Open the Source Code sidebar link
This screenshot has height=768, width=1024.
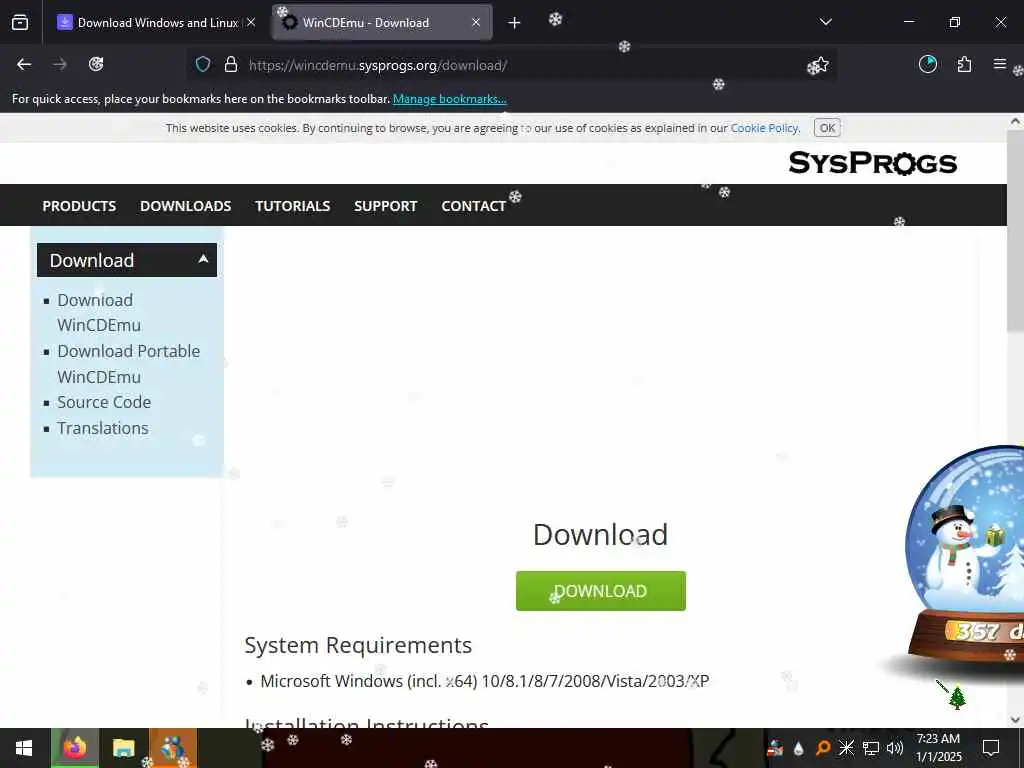click(x=104, y=402)
